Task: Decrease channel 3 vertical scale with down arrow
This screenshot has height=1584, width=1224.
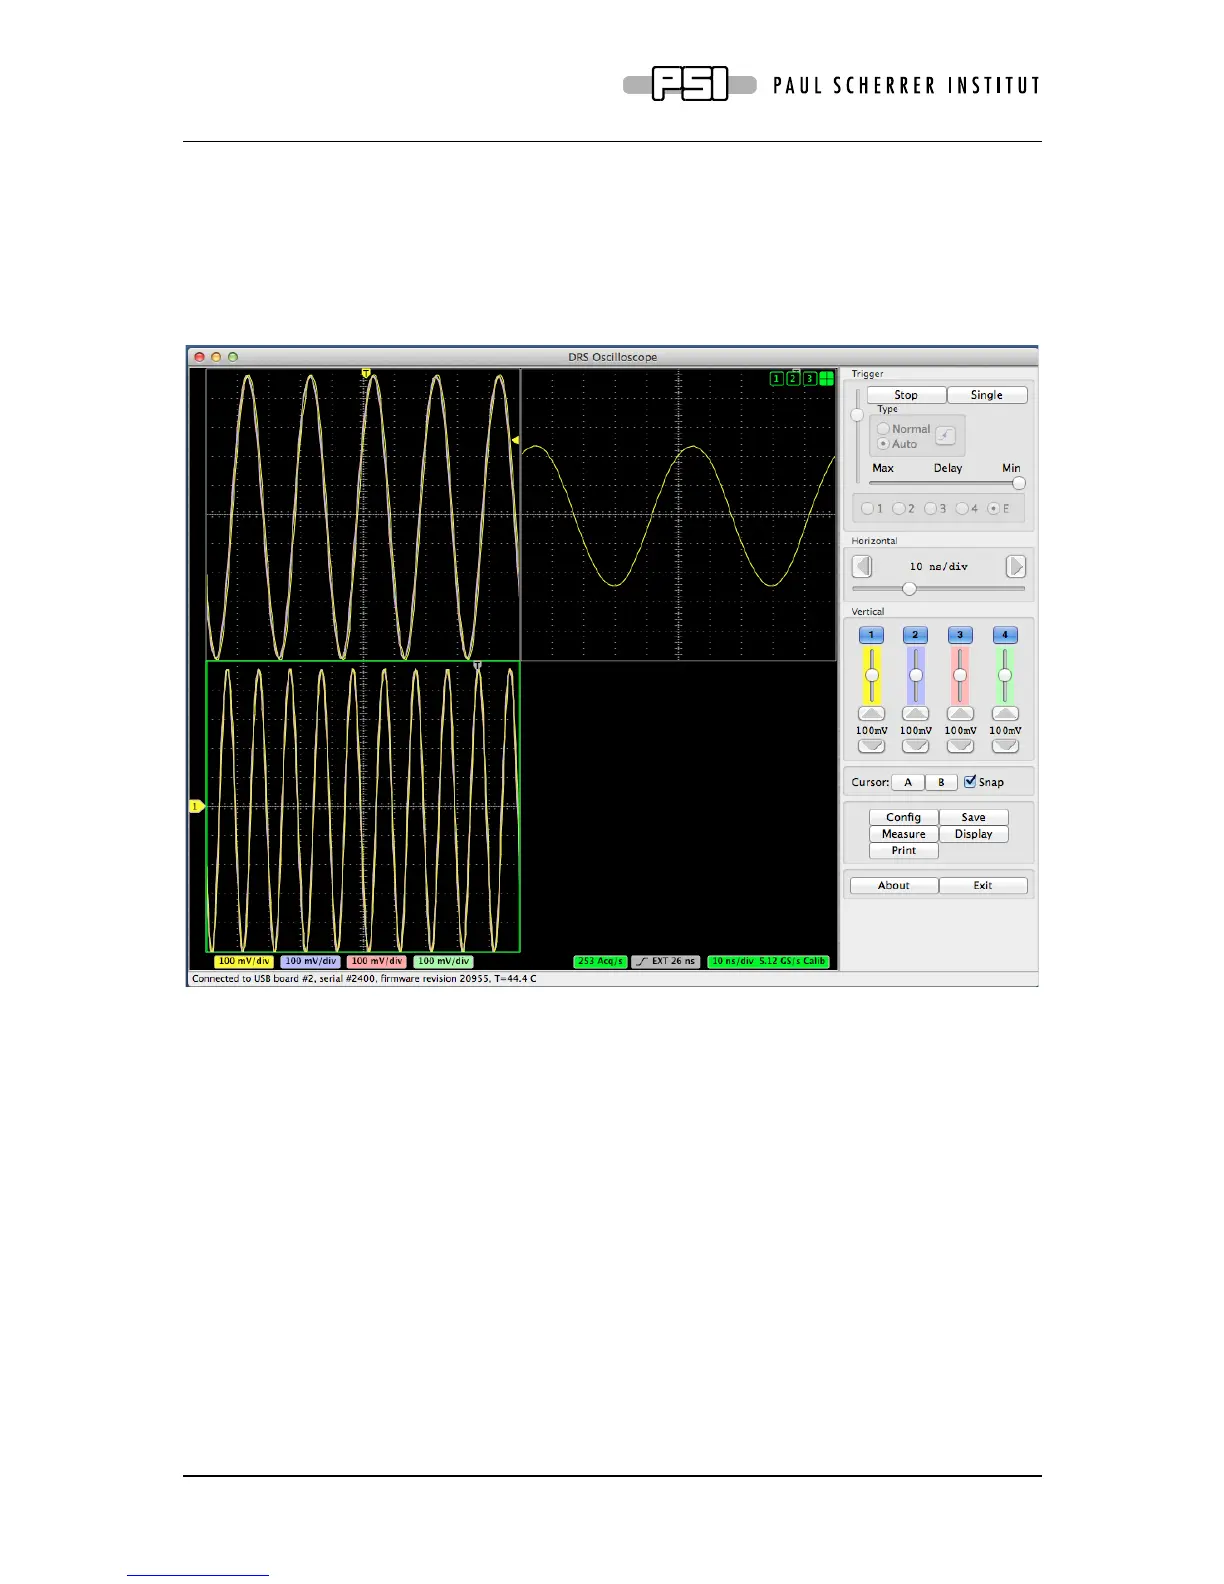Action: 960,746
